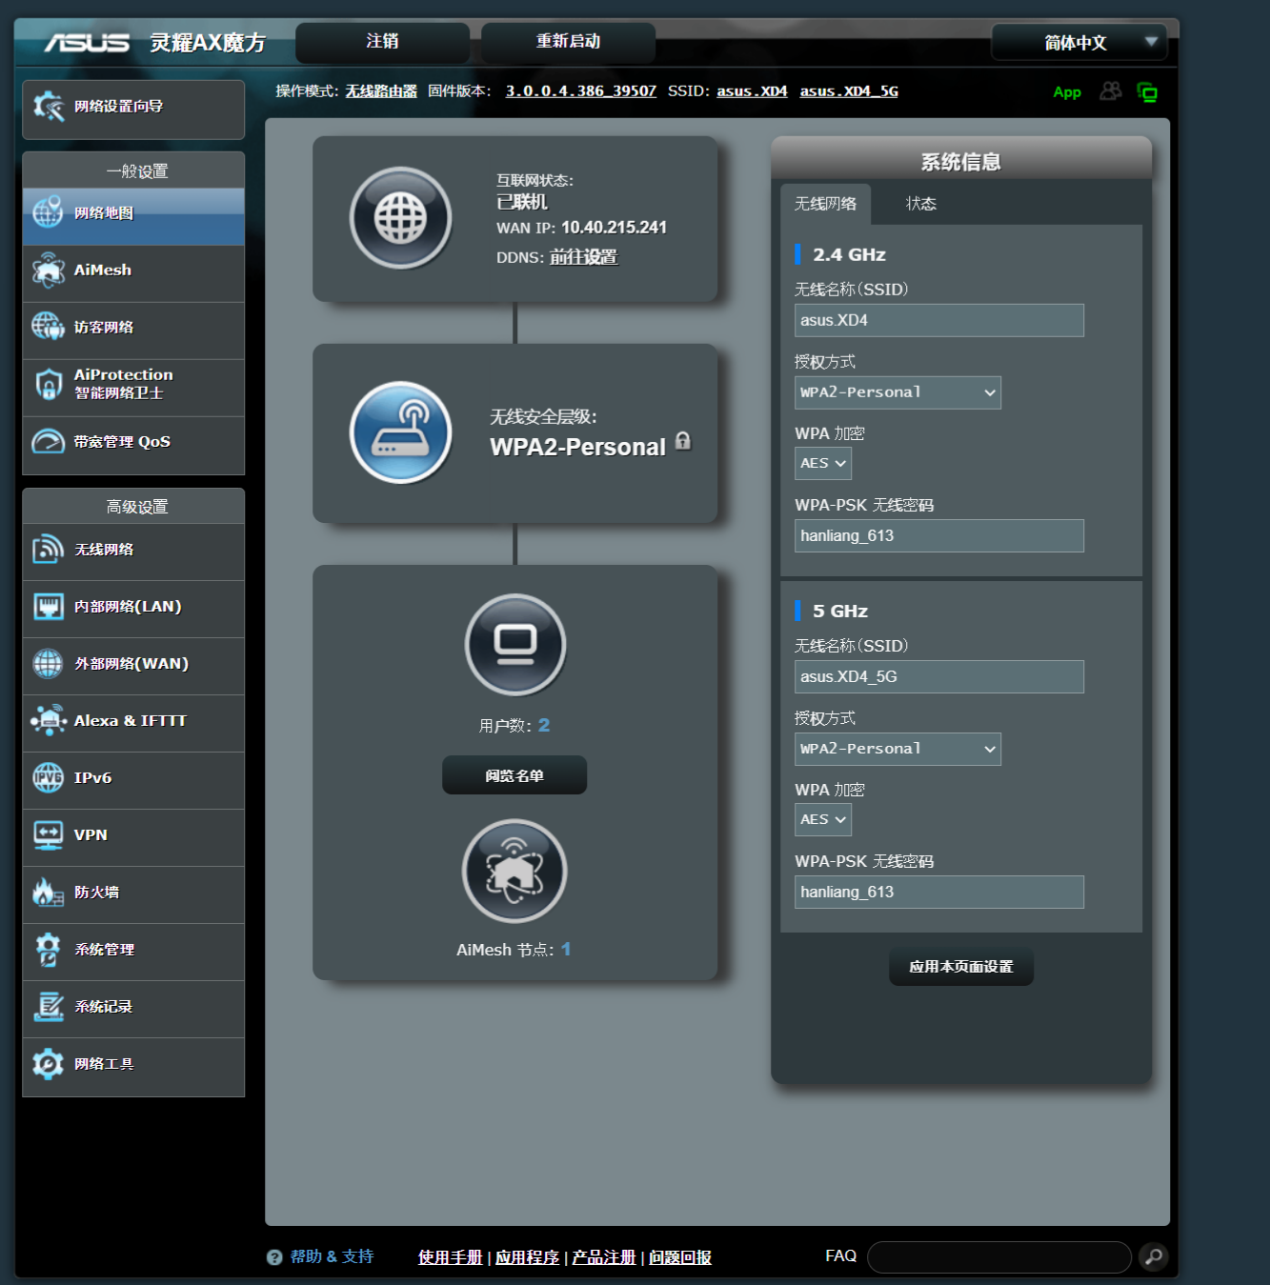Click the 2.4 GHz WPA-PSK password field

939,536
